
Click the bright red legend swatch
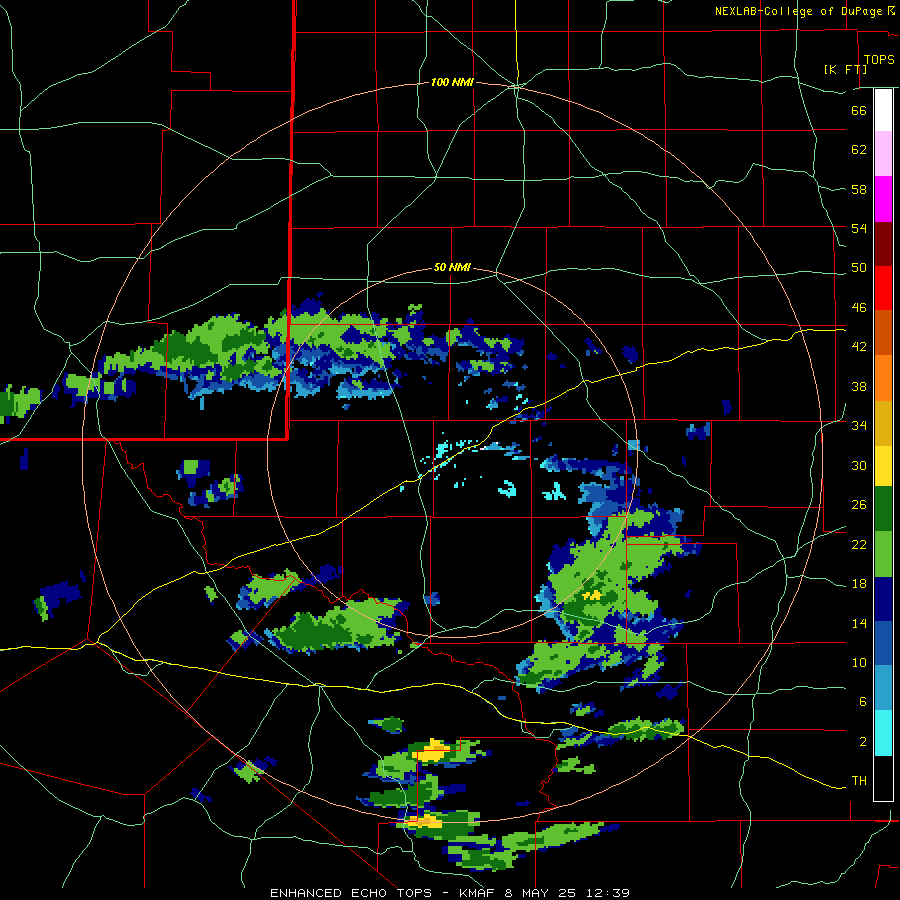(x=883, y=288)
